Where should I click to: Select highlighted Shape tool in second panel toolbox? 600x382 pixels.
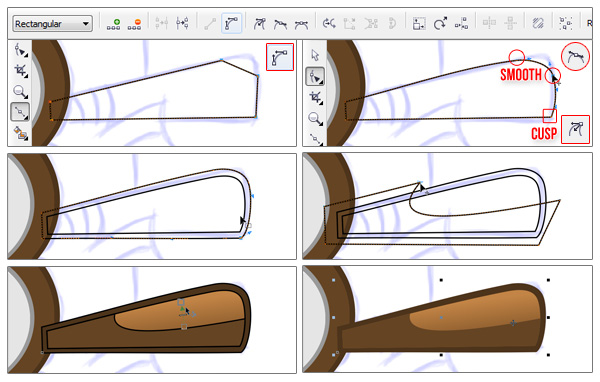315,77
